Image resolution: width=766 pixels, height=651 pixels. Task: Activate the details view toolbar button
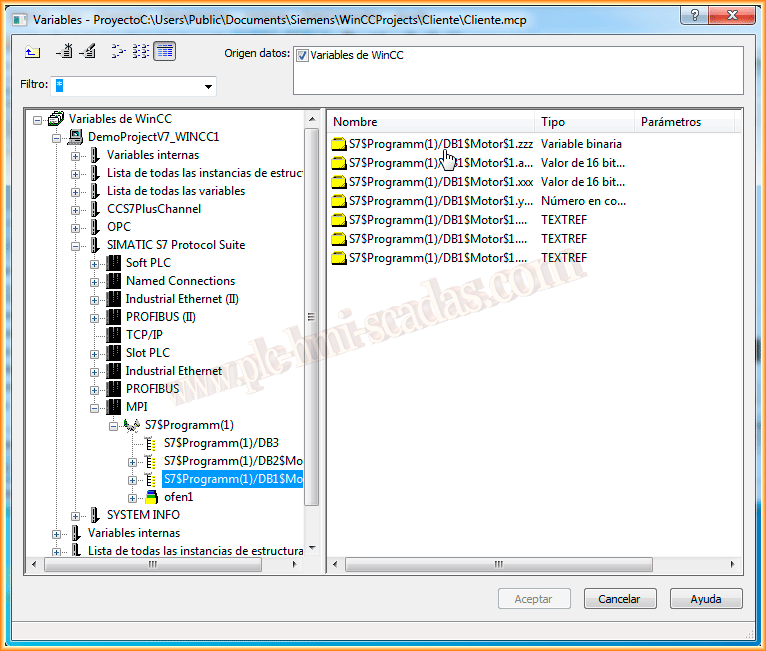[x=165, y=52]
